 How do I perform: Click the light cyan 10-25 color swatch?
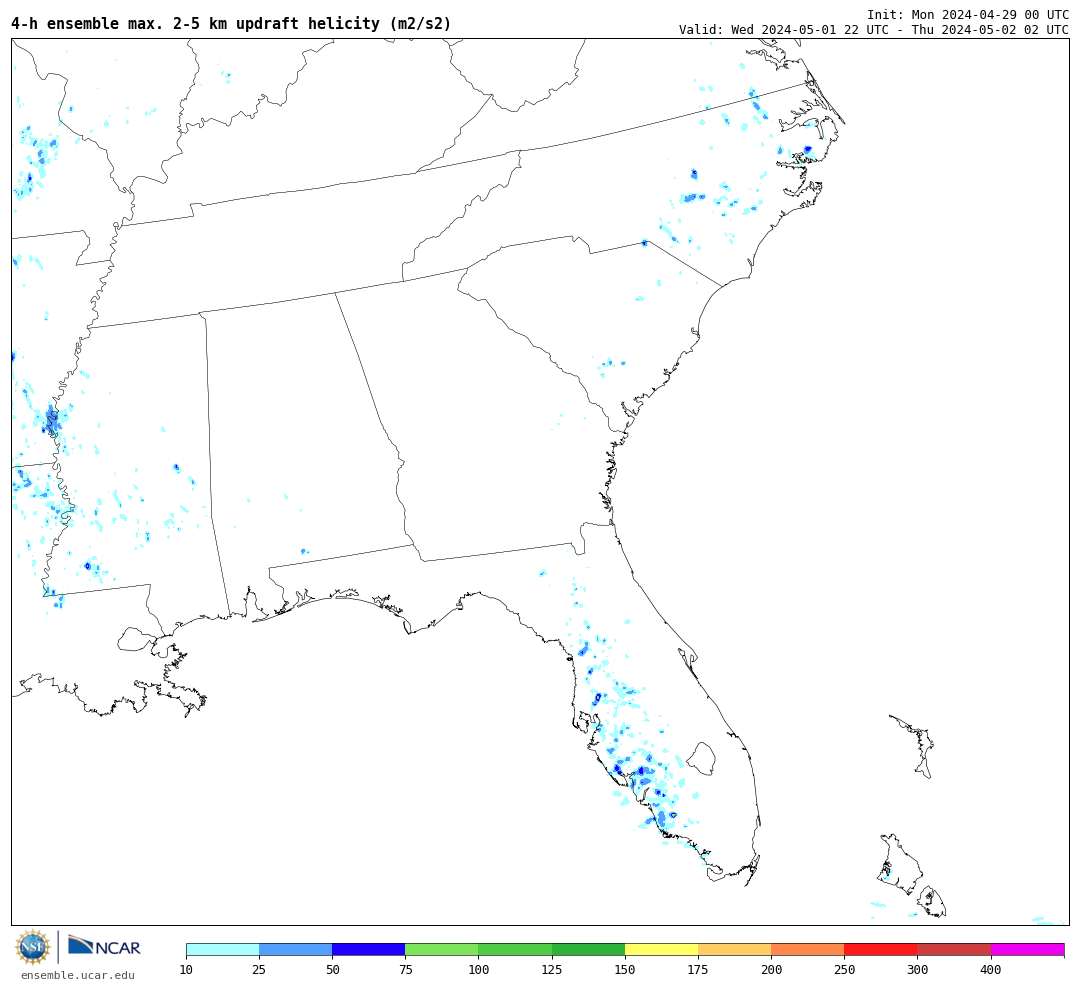point(222,950)
